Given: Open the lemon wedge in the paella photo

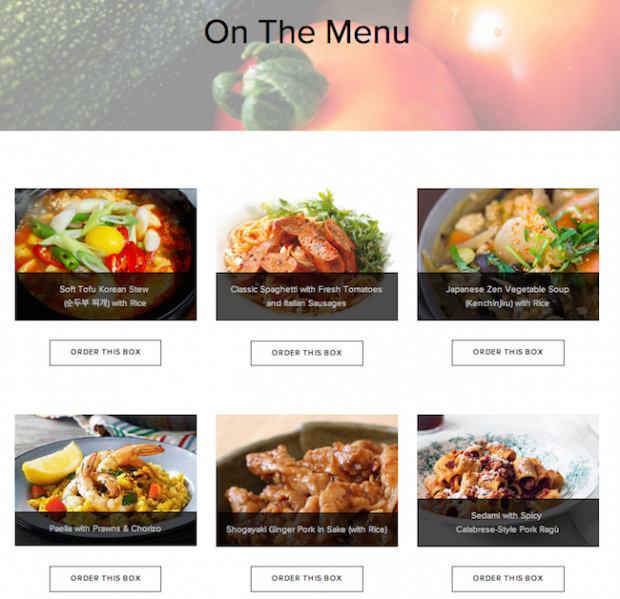Looking at the screenshot, I should click(x=52, y=463).
